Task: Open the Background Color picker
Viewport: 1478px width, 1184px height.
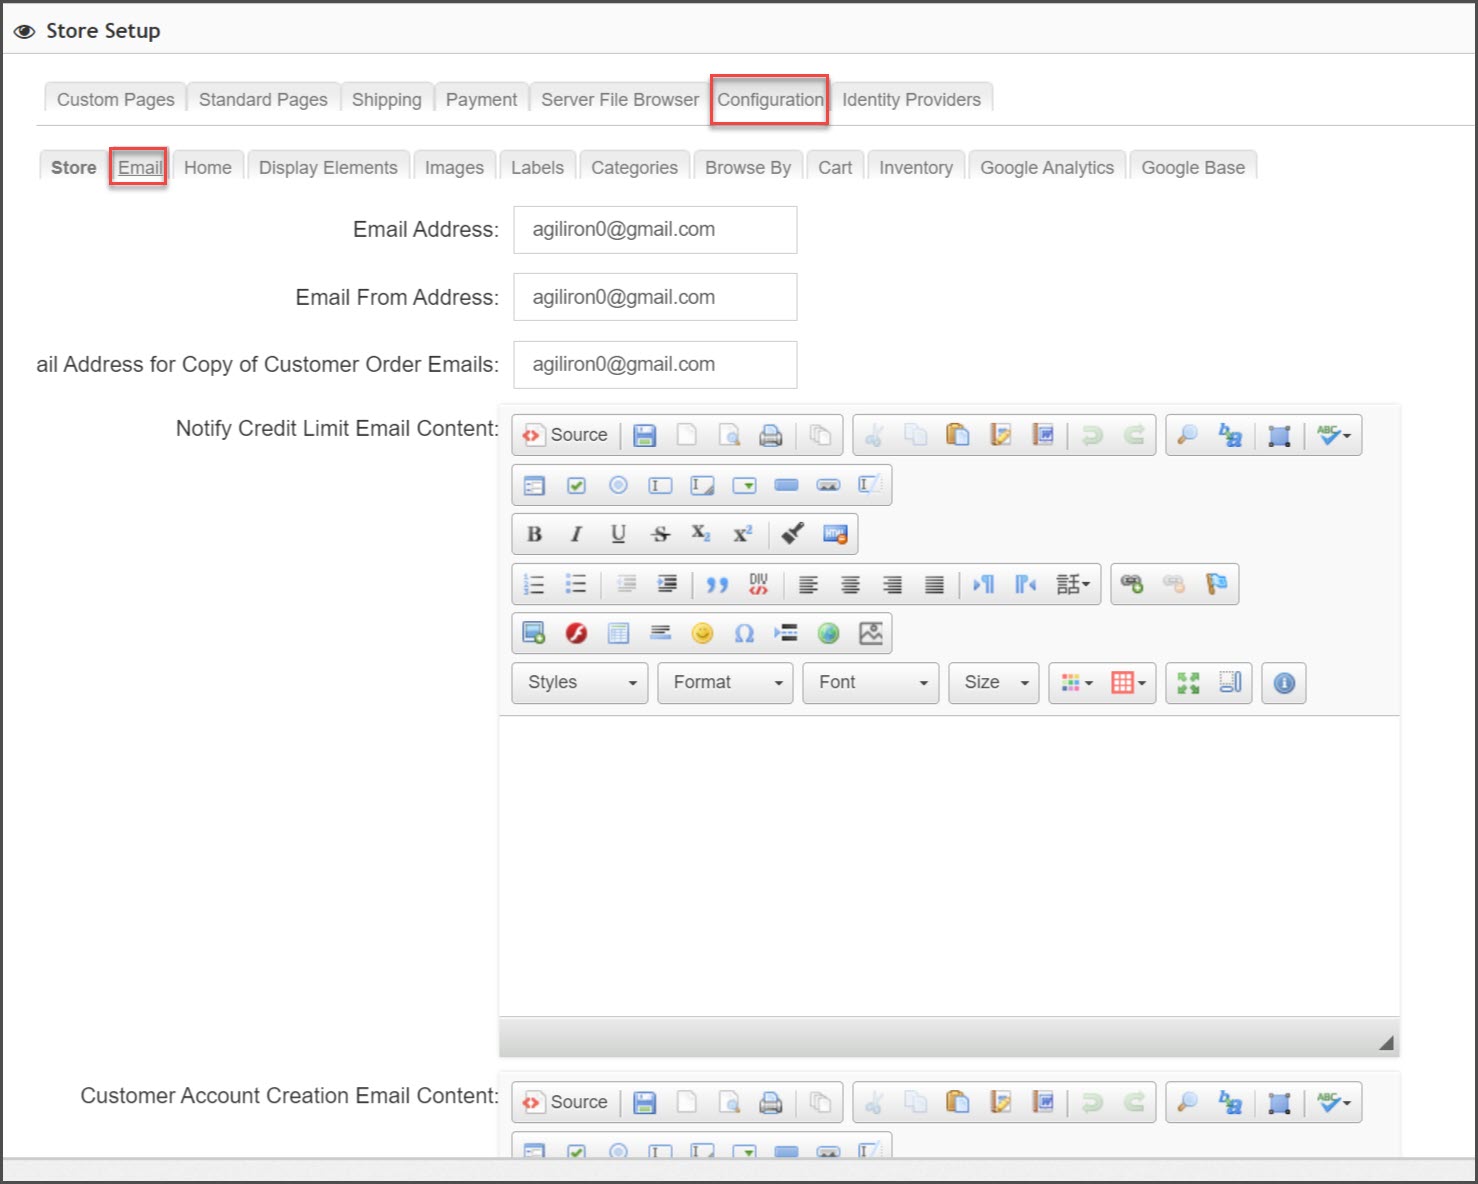Action: pyautogui.click(x=1128, y=683)
